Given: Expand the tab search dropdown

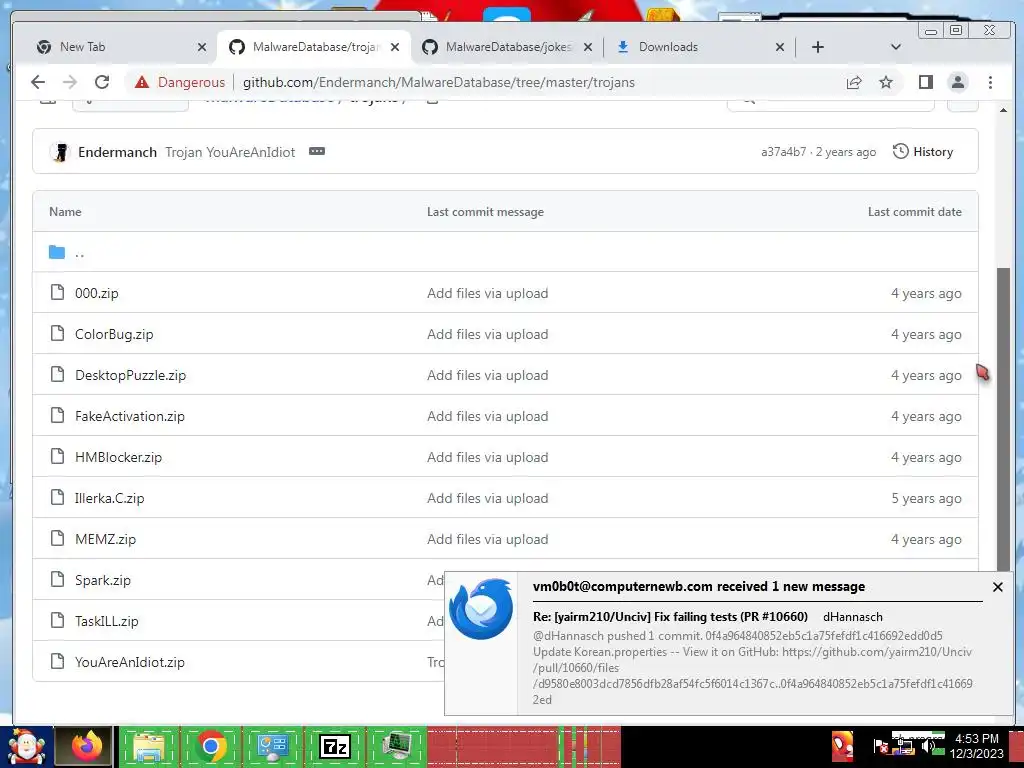Looking at the screenshot, I should click(896, 47).
